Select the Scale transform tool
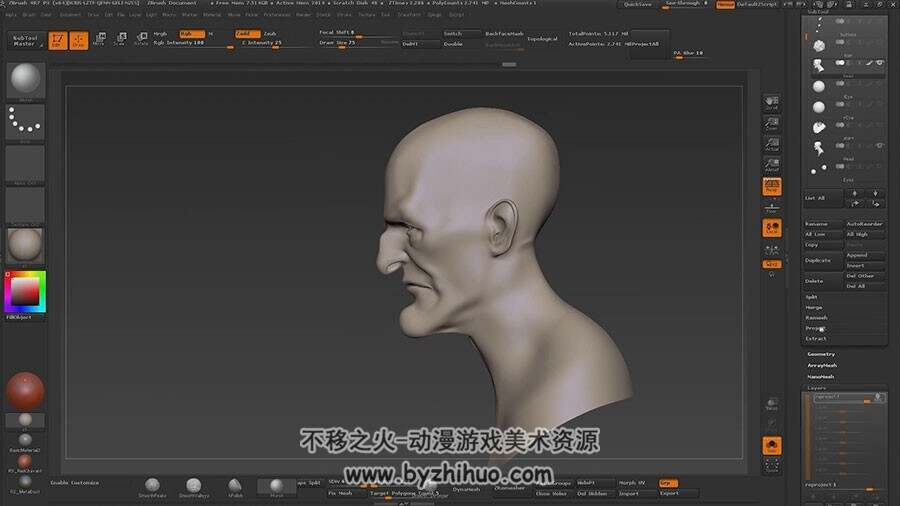This screenshot has width=900, height=506. click(x=120, y=40)
